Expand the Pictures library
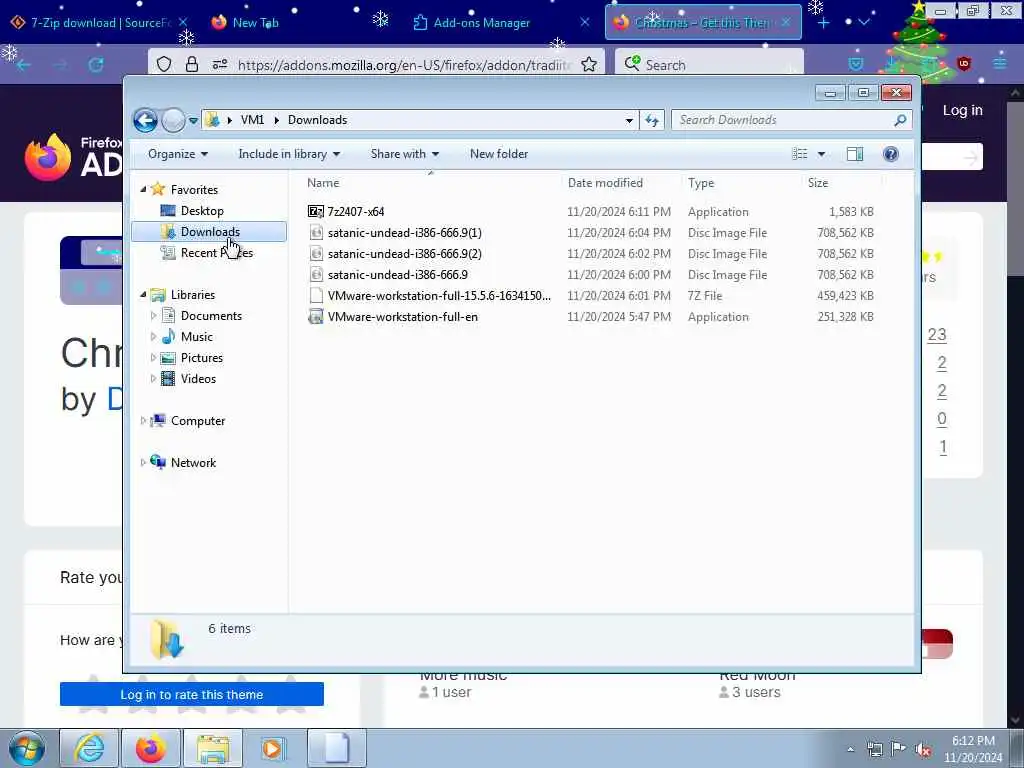The image size is (1024, 768). 153,358
